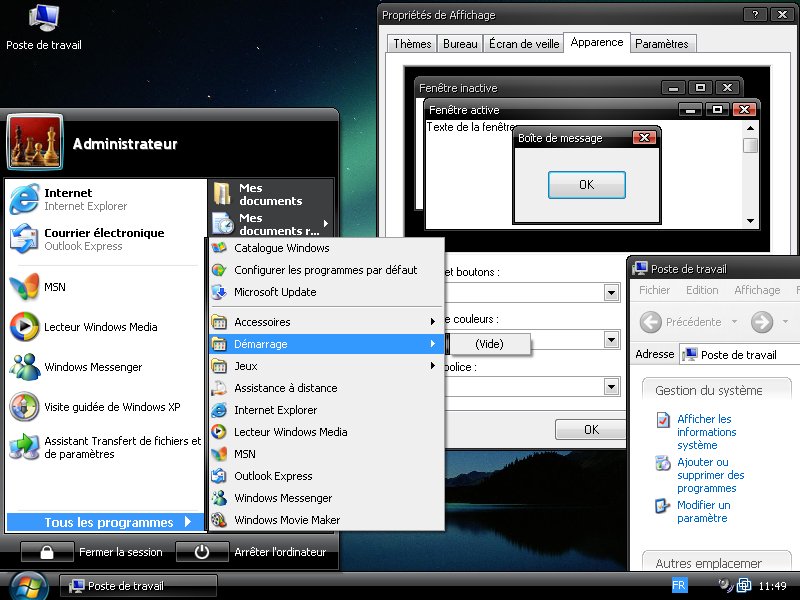Open Windows Movie Maker program entry
800x600 pixels.
click(x=286, y=520)
